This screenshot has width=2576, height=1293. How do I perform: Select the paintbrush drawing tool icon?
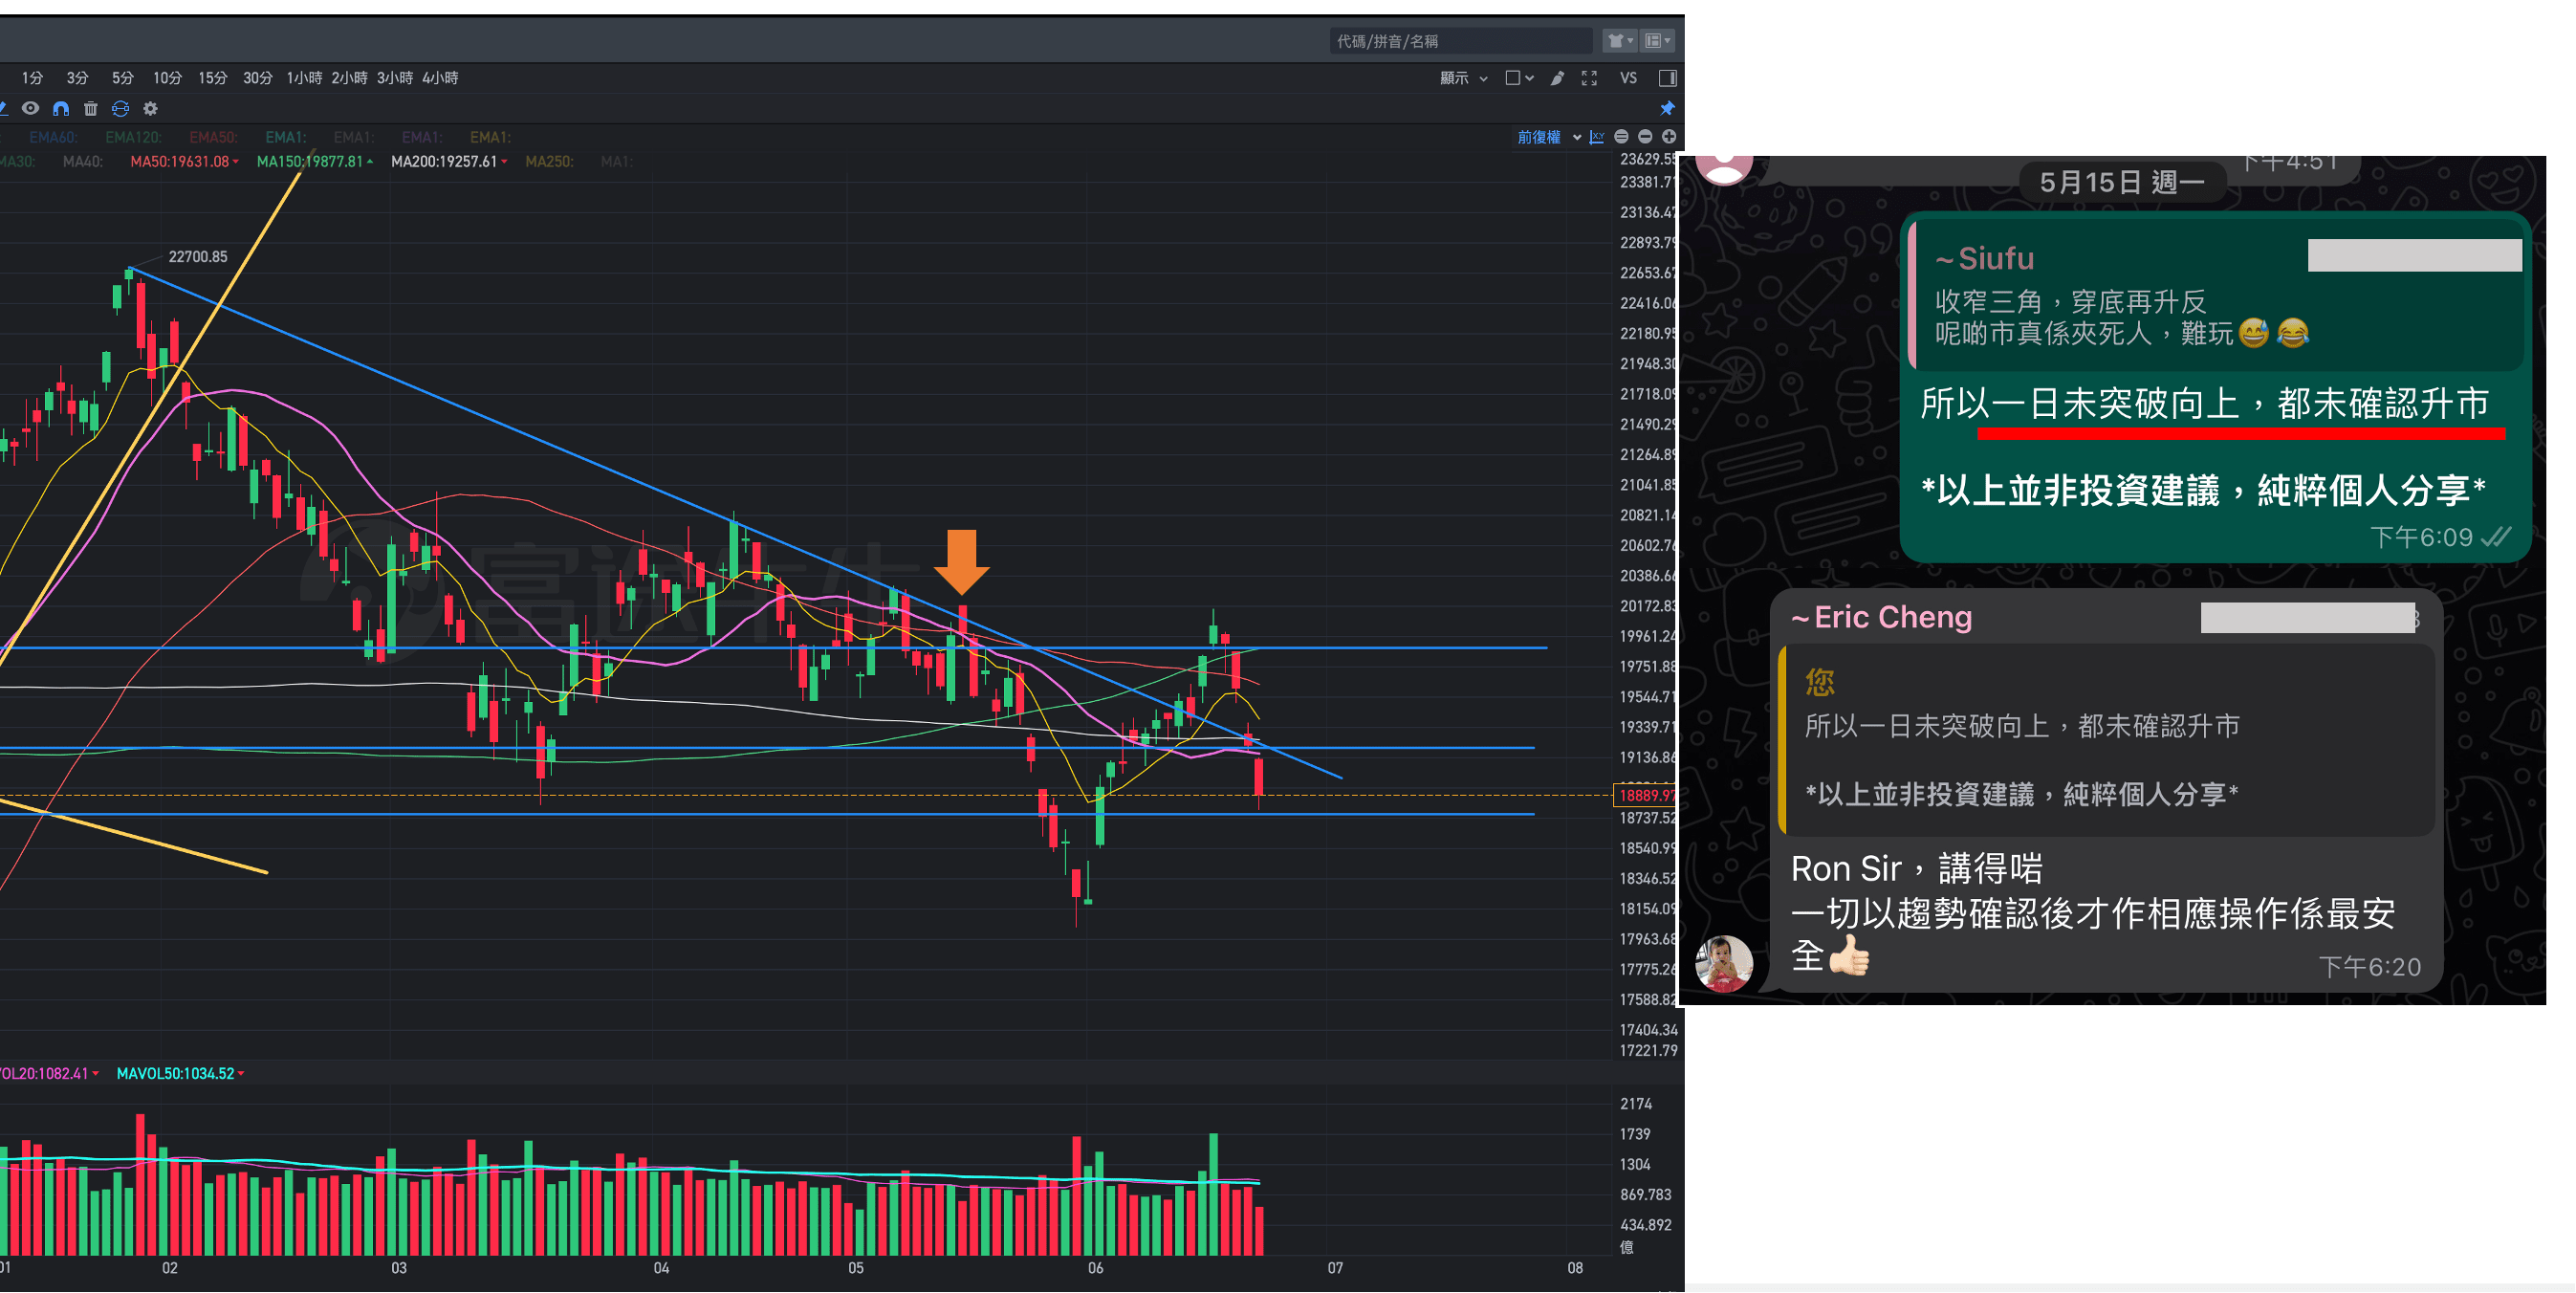[x=1557, y=78]
